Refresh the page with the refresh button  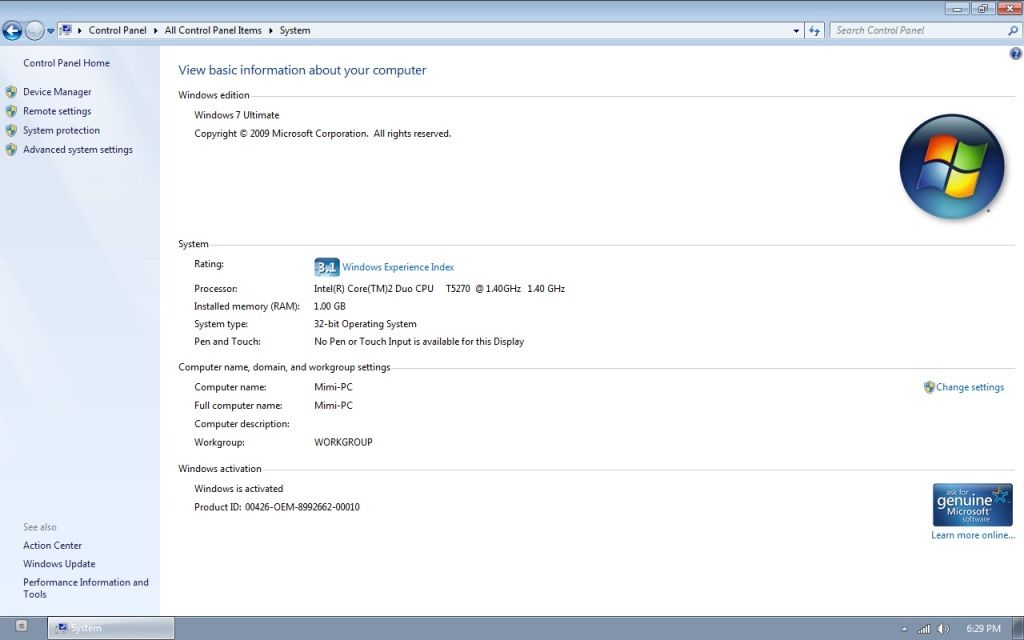(x=814, y=31)
